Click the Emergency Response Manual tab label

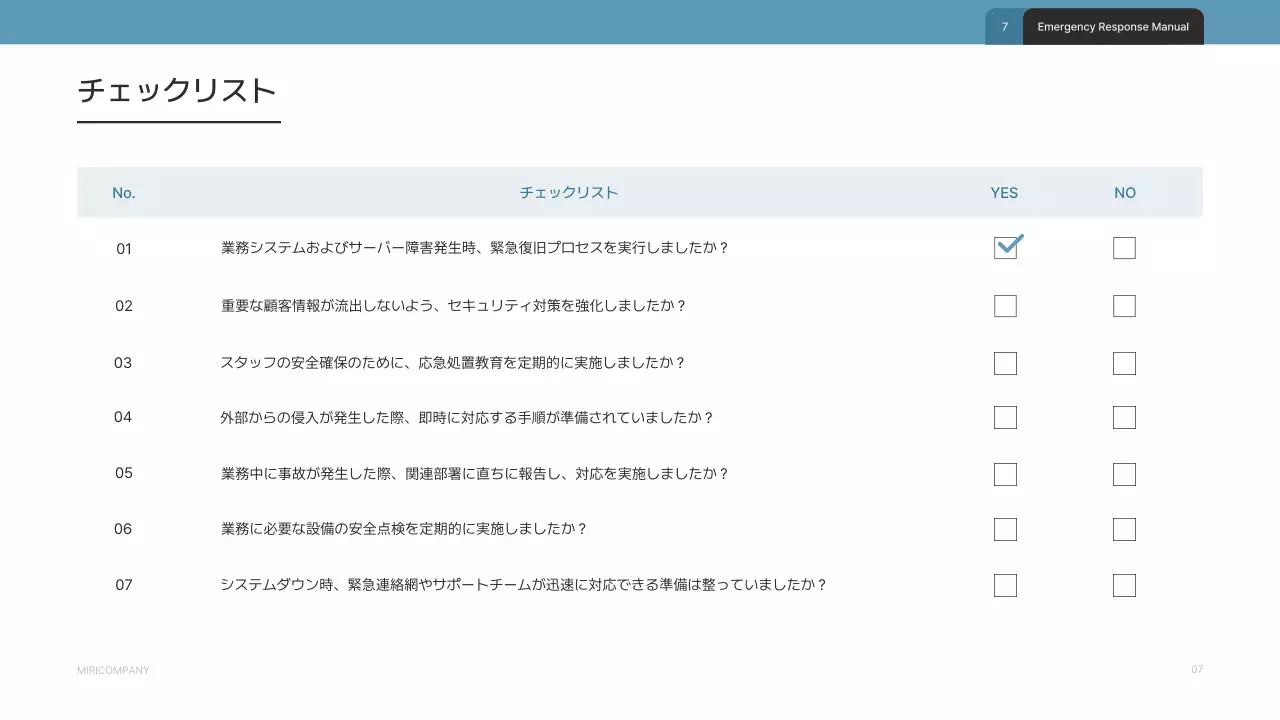coord(1112,27)
